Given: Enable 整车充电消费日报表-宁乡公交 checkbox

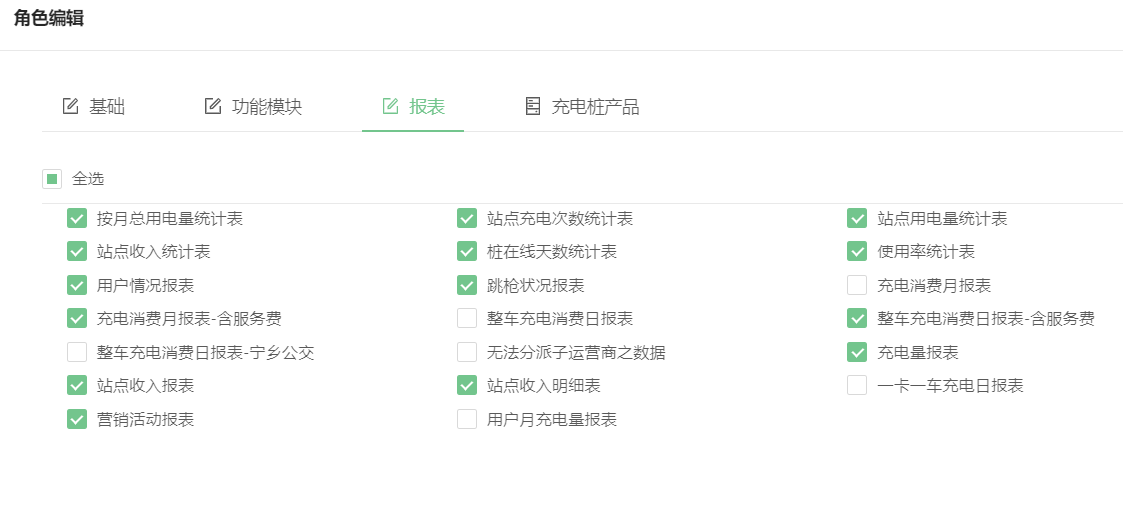Looking at the screenshot, I should point(77,352).
